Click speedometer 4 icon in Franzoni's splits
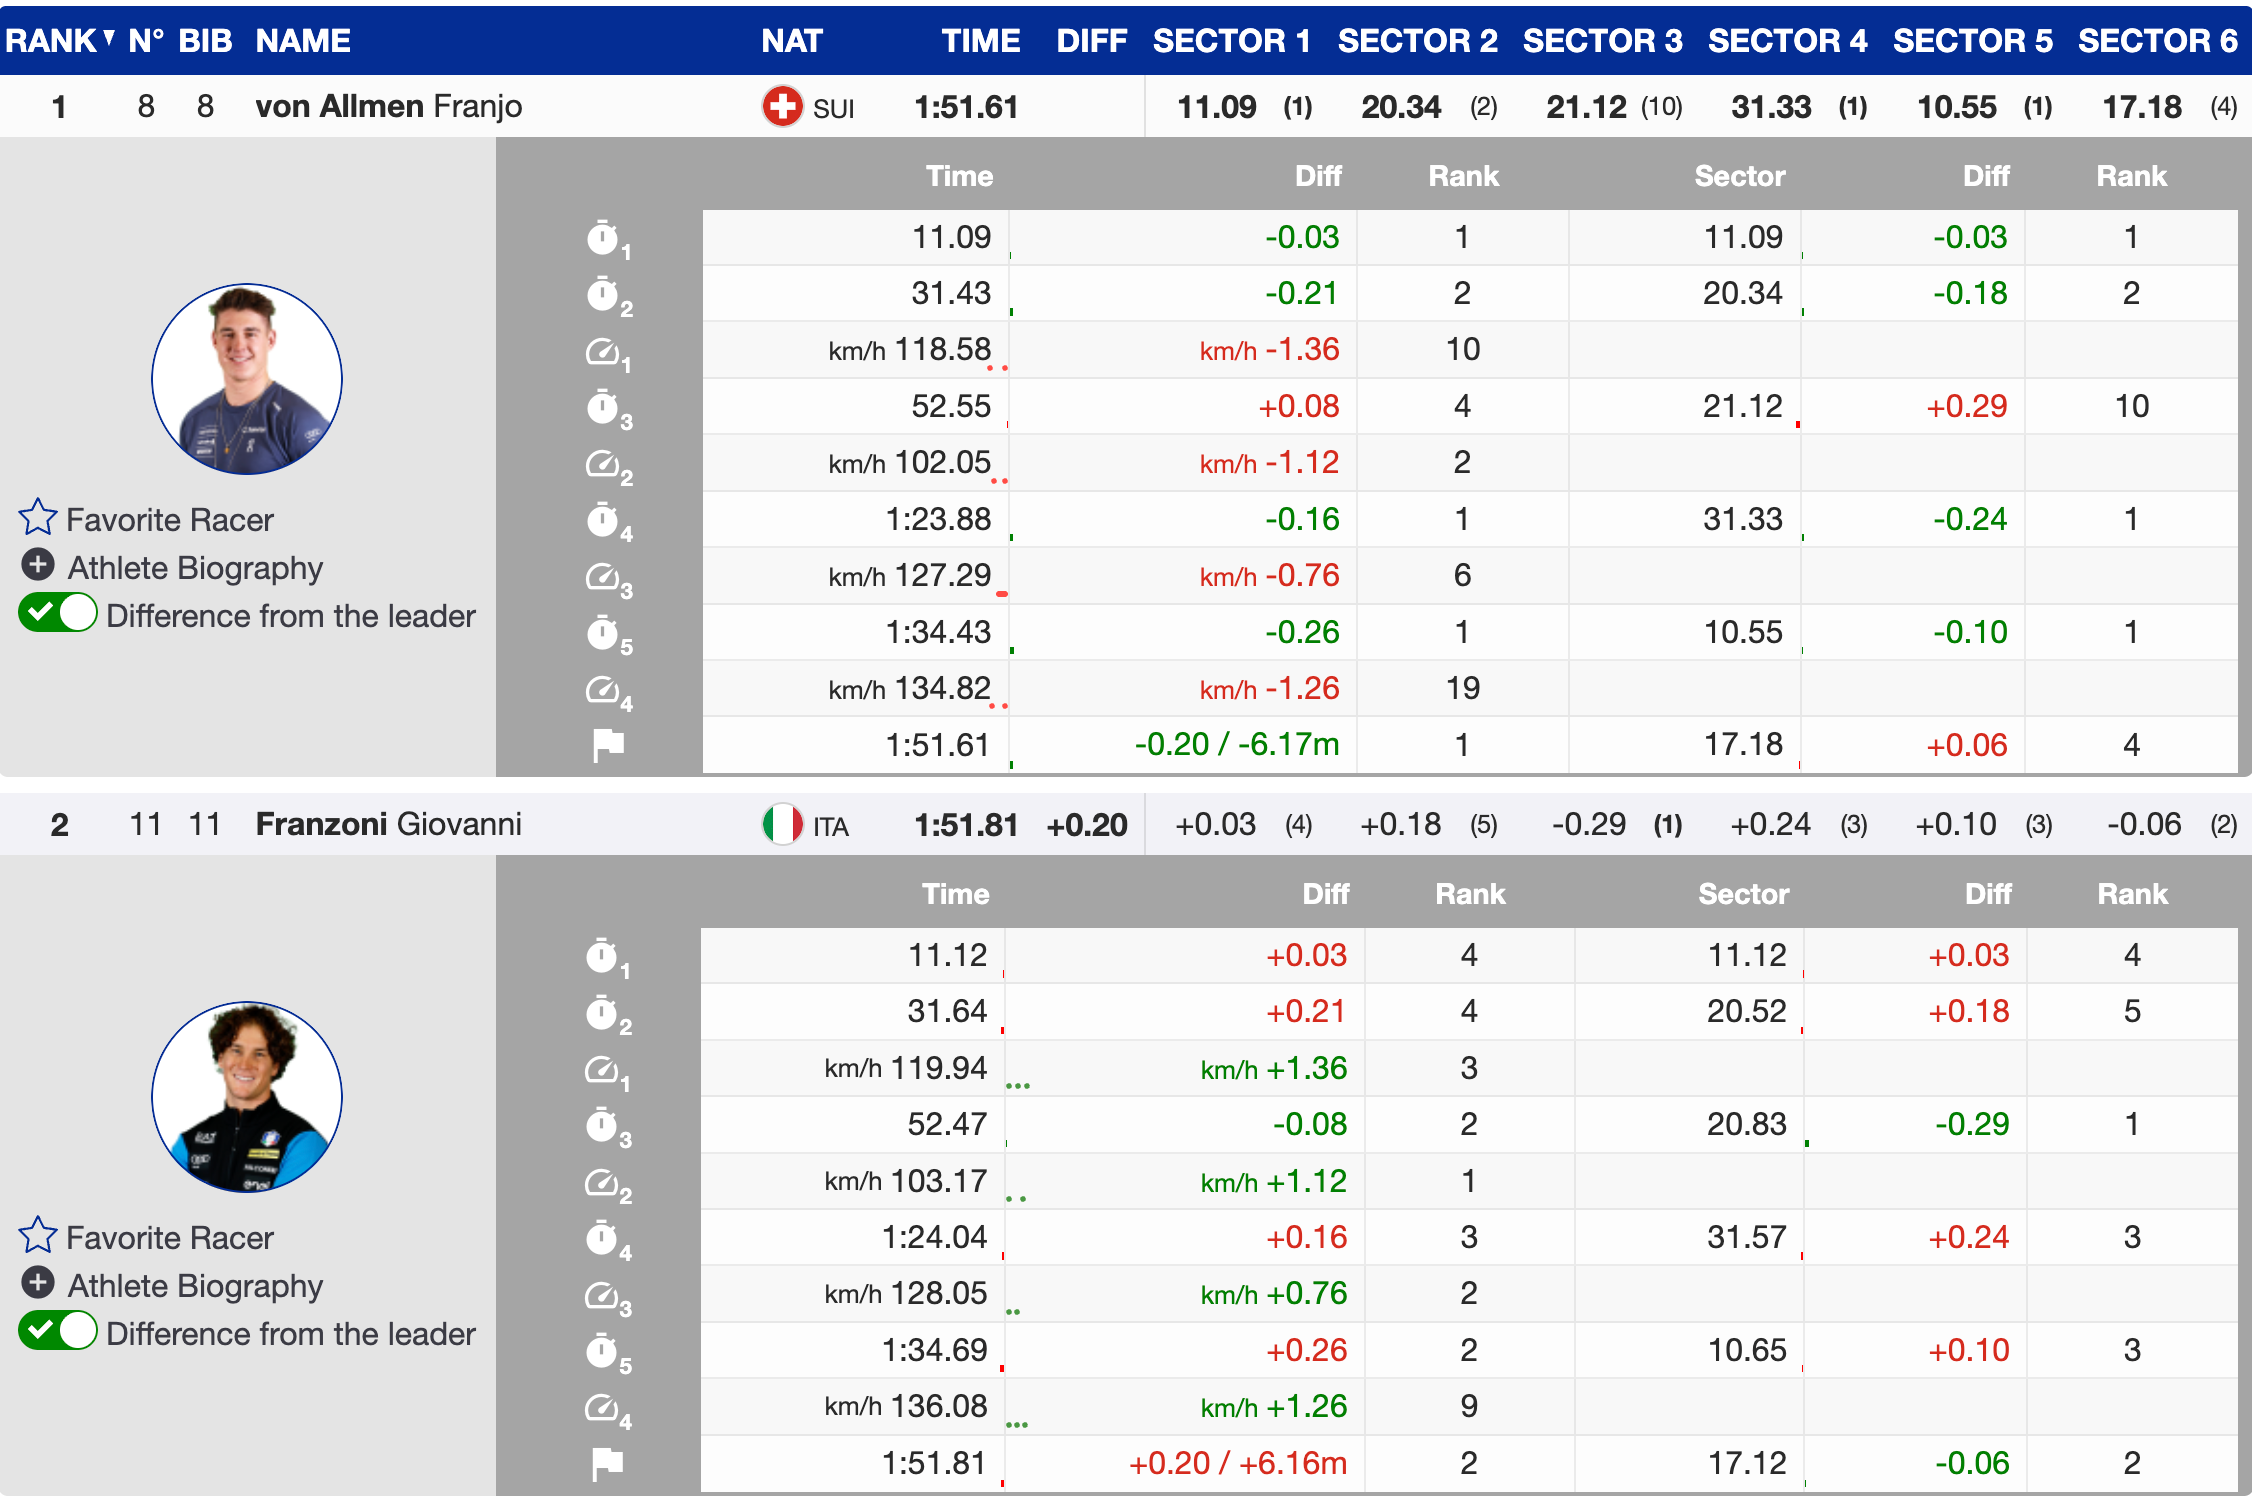Image resolution: width=2252 pixels, height=1496 pixels. (603, 1408)
